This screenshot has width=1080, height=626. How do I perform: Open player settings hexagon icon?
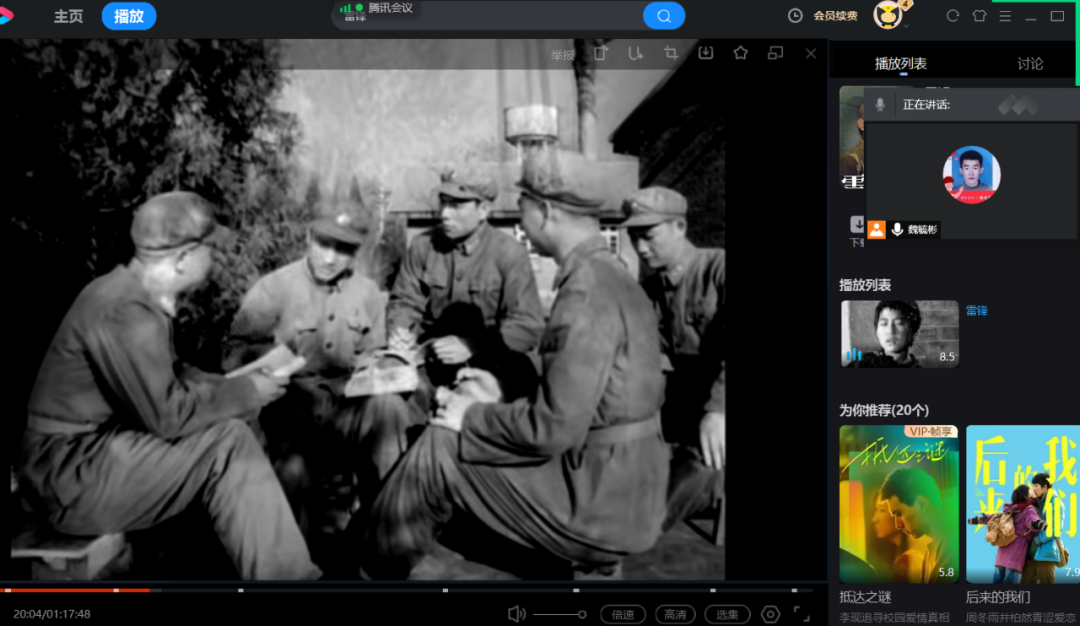click(770, 614)
